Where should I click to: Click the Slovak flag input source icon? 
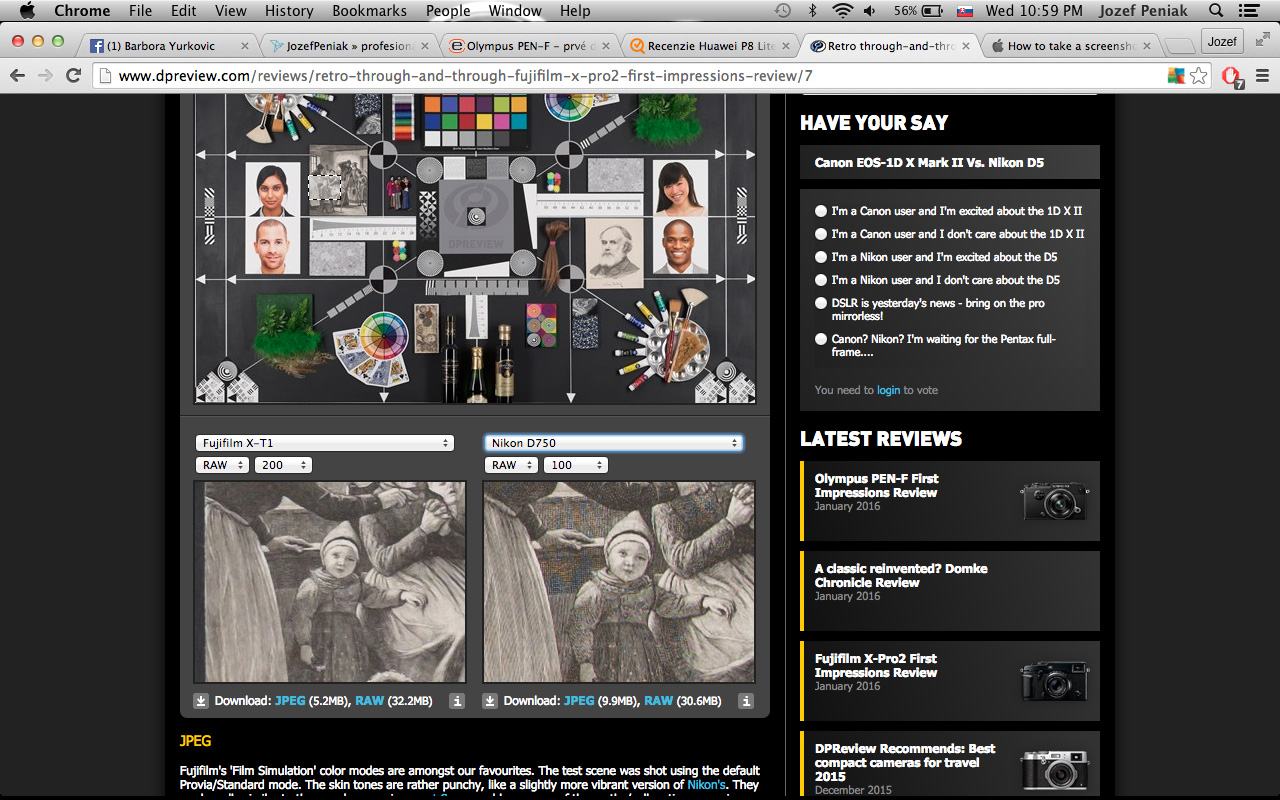coord(964,11)
